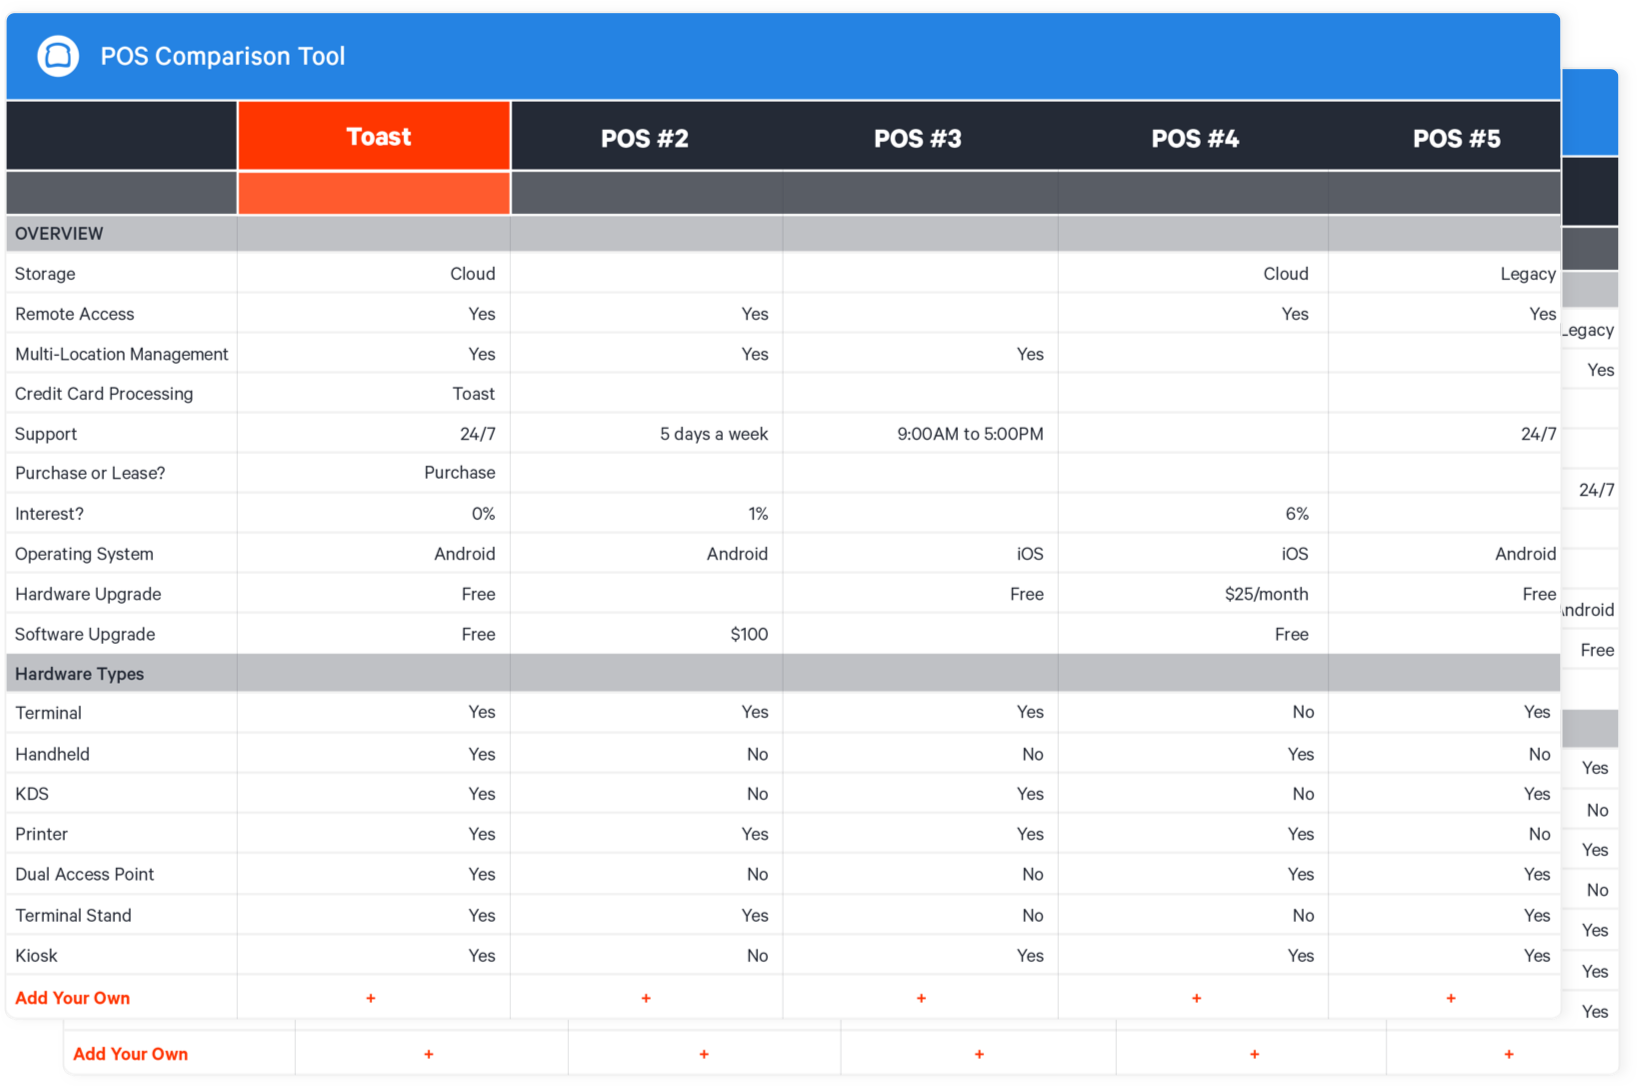Select the Dual Access Point row label
The width and height of the screenshot is (1638, 1086).
(84, 874)
